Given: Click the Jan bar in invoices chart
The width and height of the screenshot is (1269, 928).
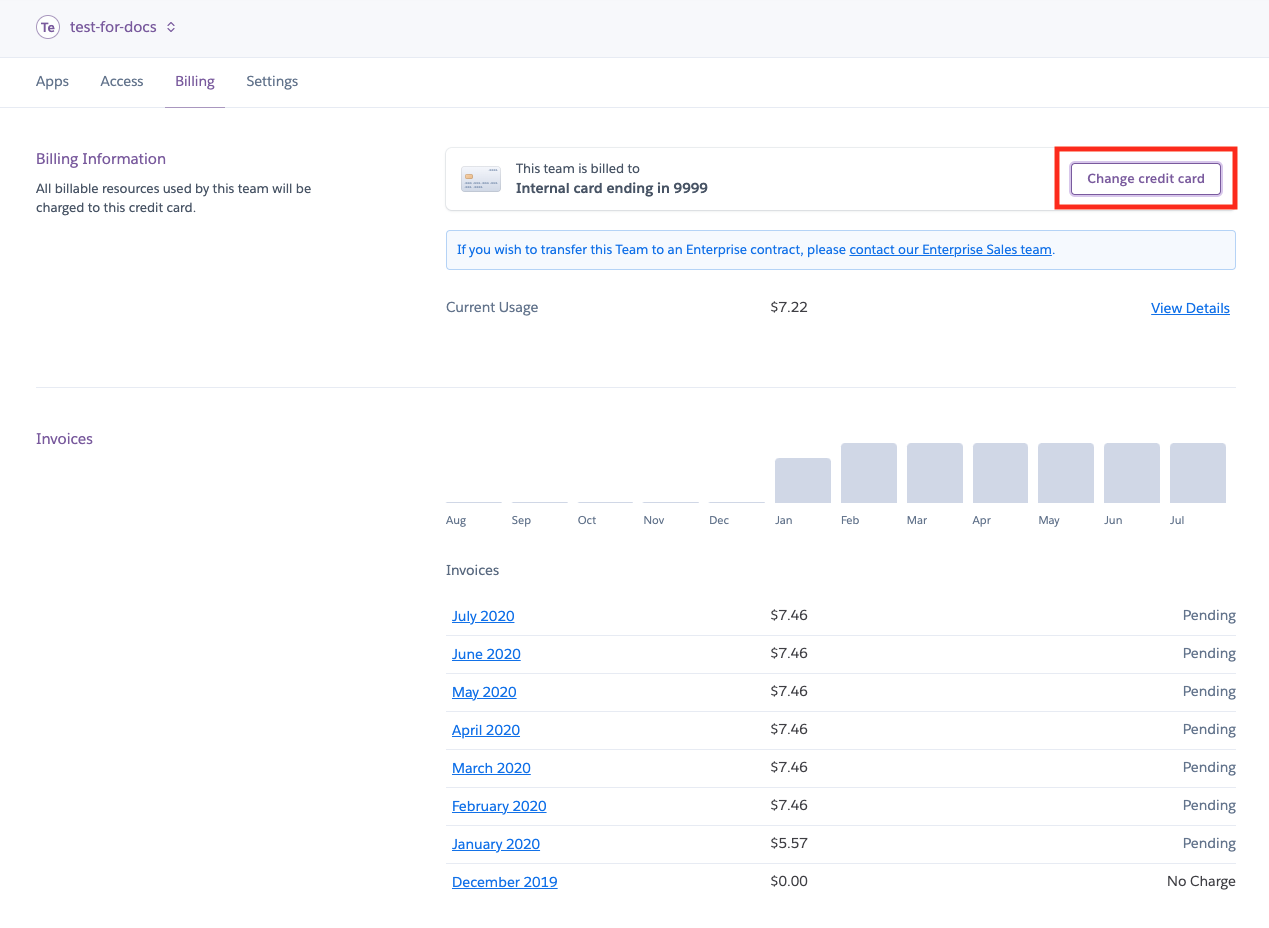Looking at the screenshot, I should point(803,481).
